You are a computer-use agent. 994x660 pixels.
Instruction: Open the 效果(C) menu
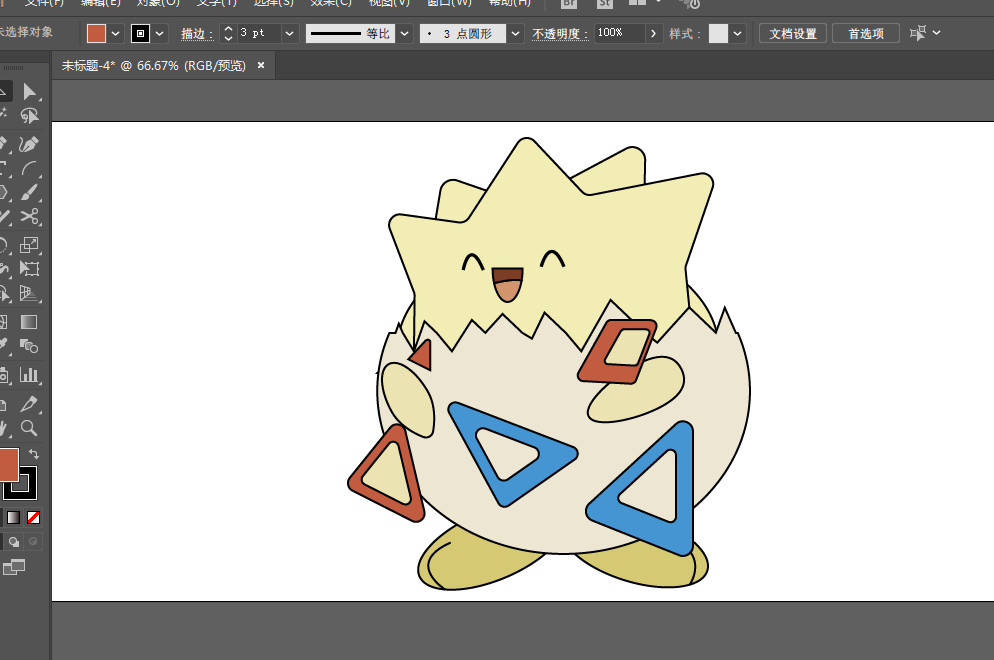click(x=331, y=3)
